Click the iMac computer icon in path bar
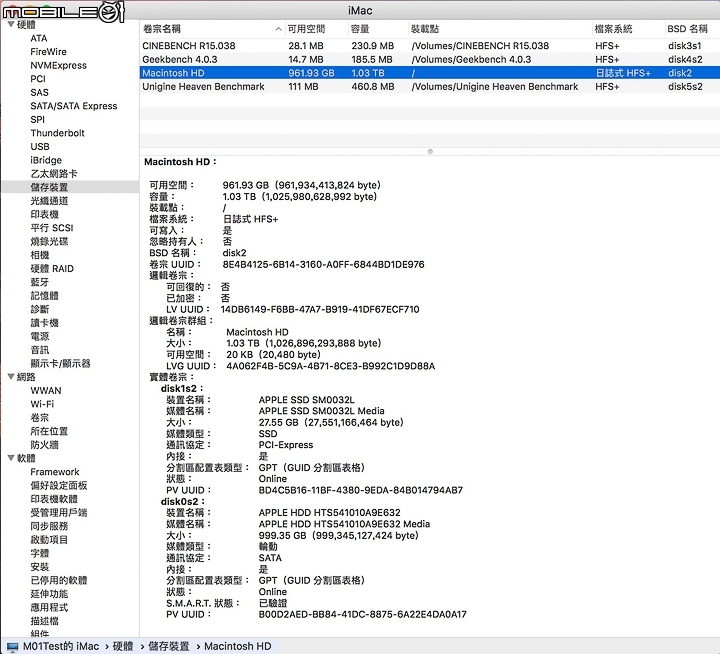 click(13, 647)
